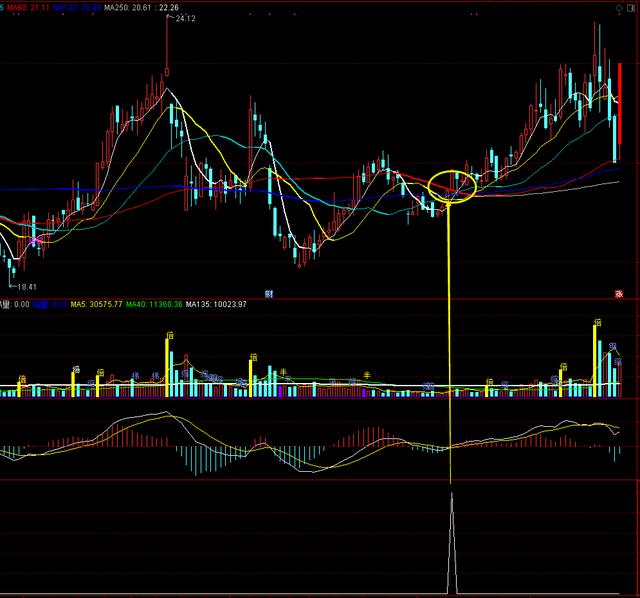The width and height of the screenshot is (640, 598).
Task: Select the red MA60 indicator label
Action: tap(28, 7)
